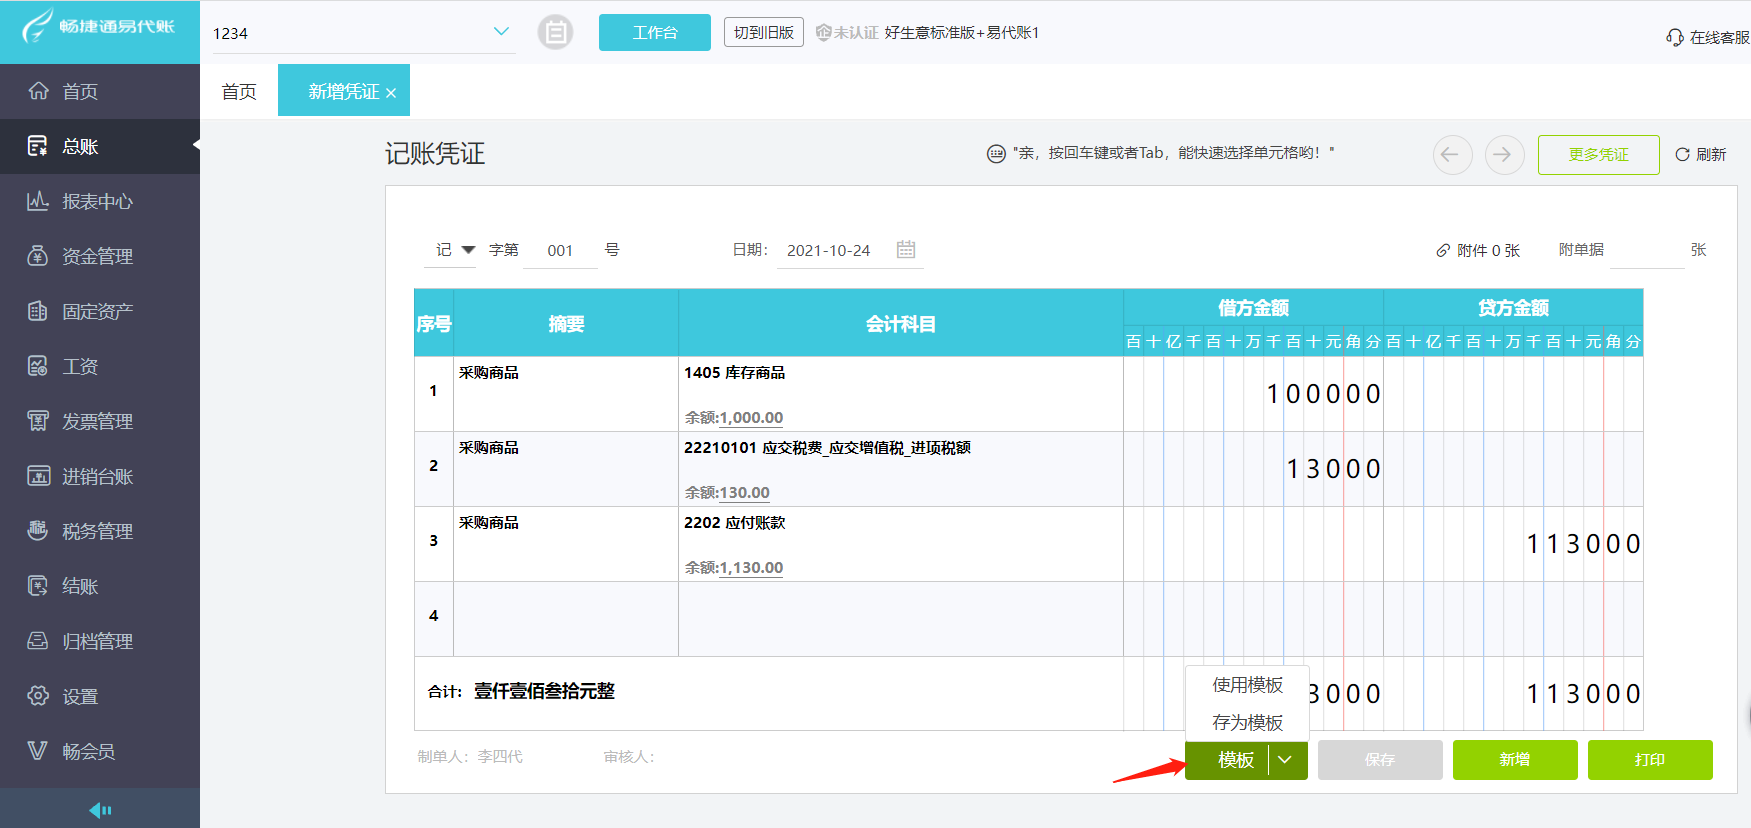Open 报表中心 in the sidebar
The image size is (1751, 828).
[x=97, y=202]
